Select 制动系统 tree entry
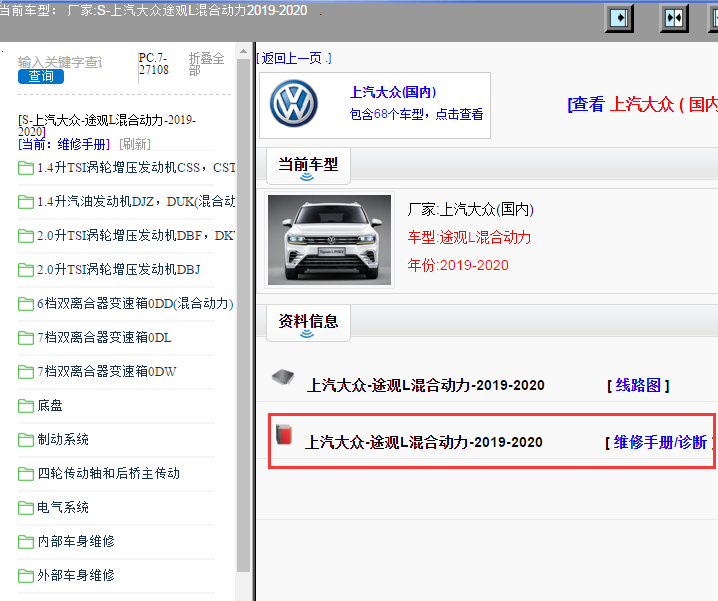 63,439
